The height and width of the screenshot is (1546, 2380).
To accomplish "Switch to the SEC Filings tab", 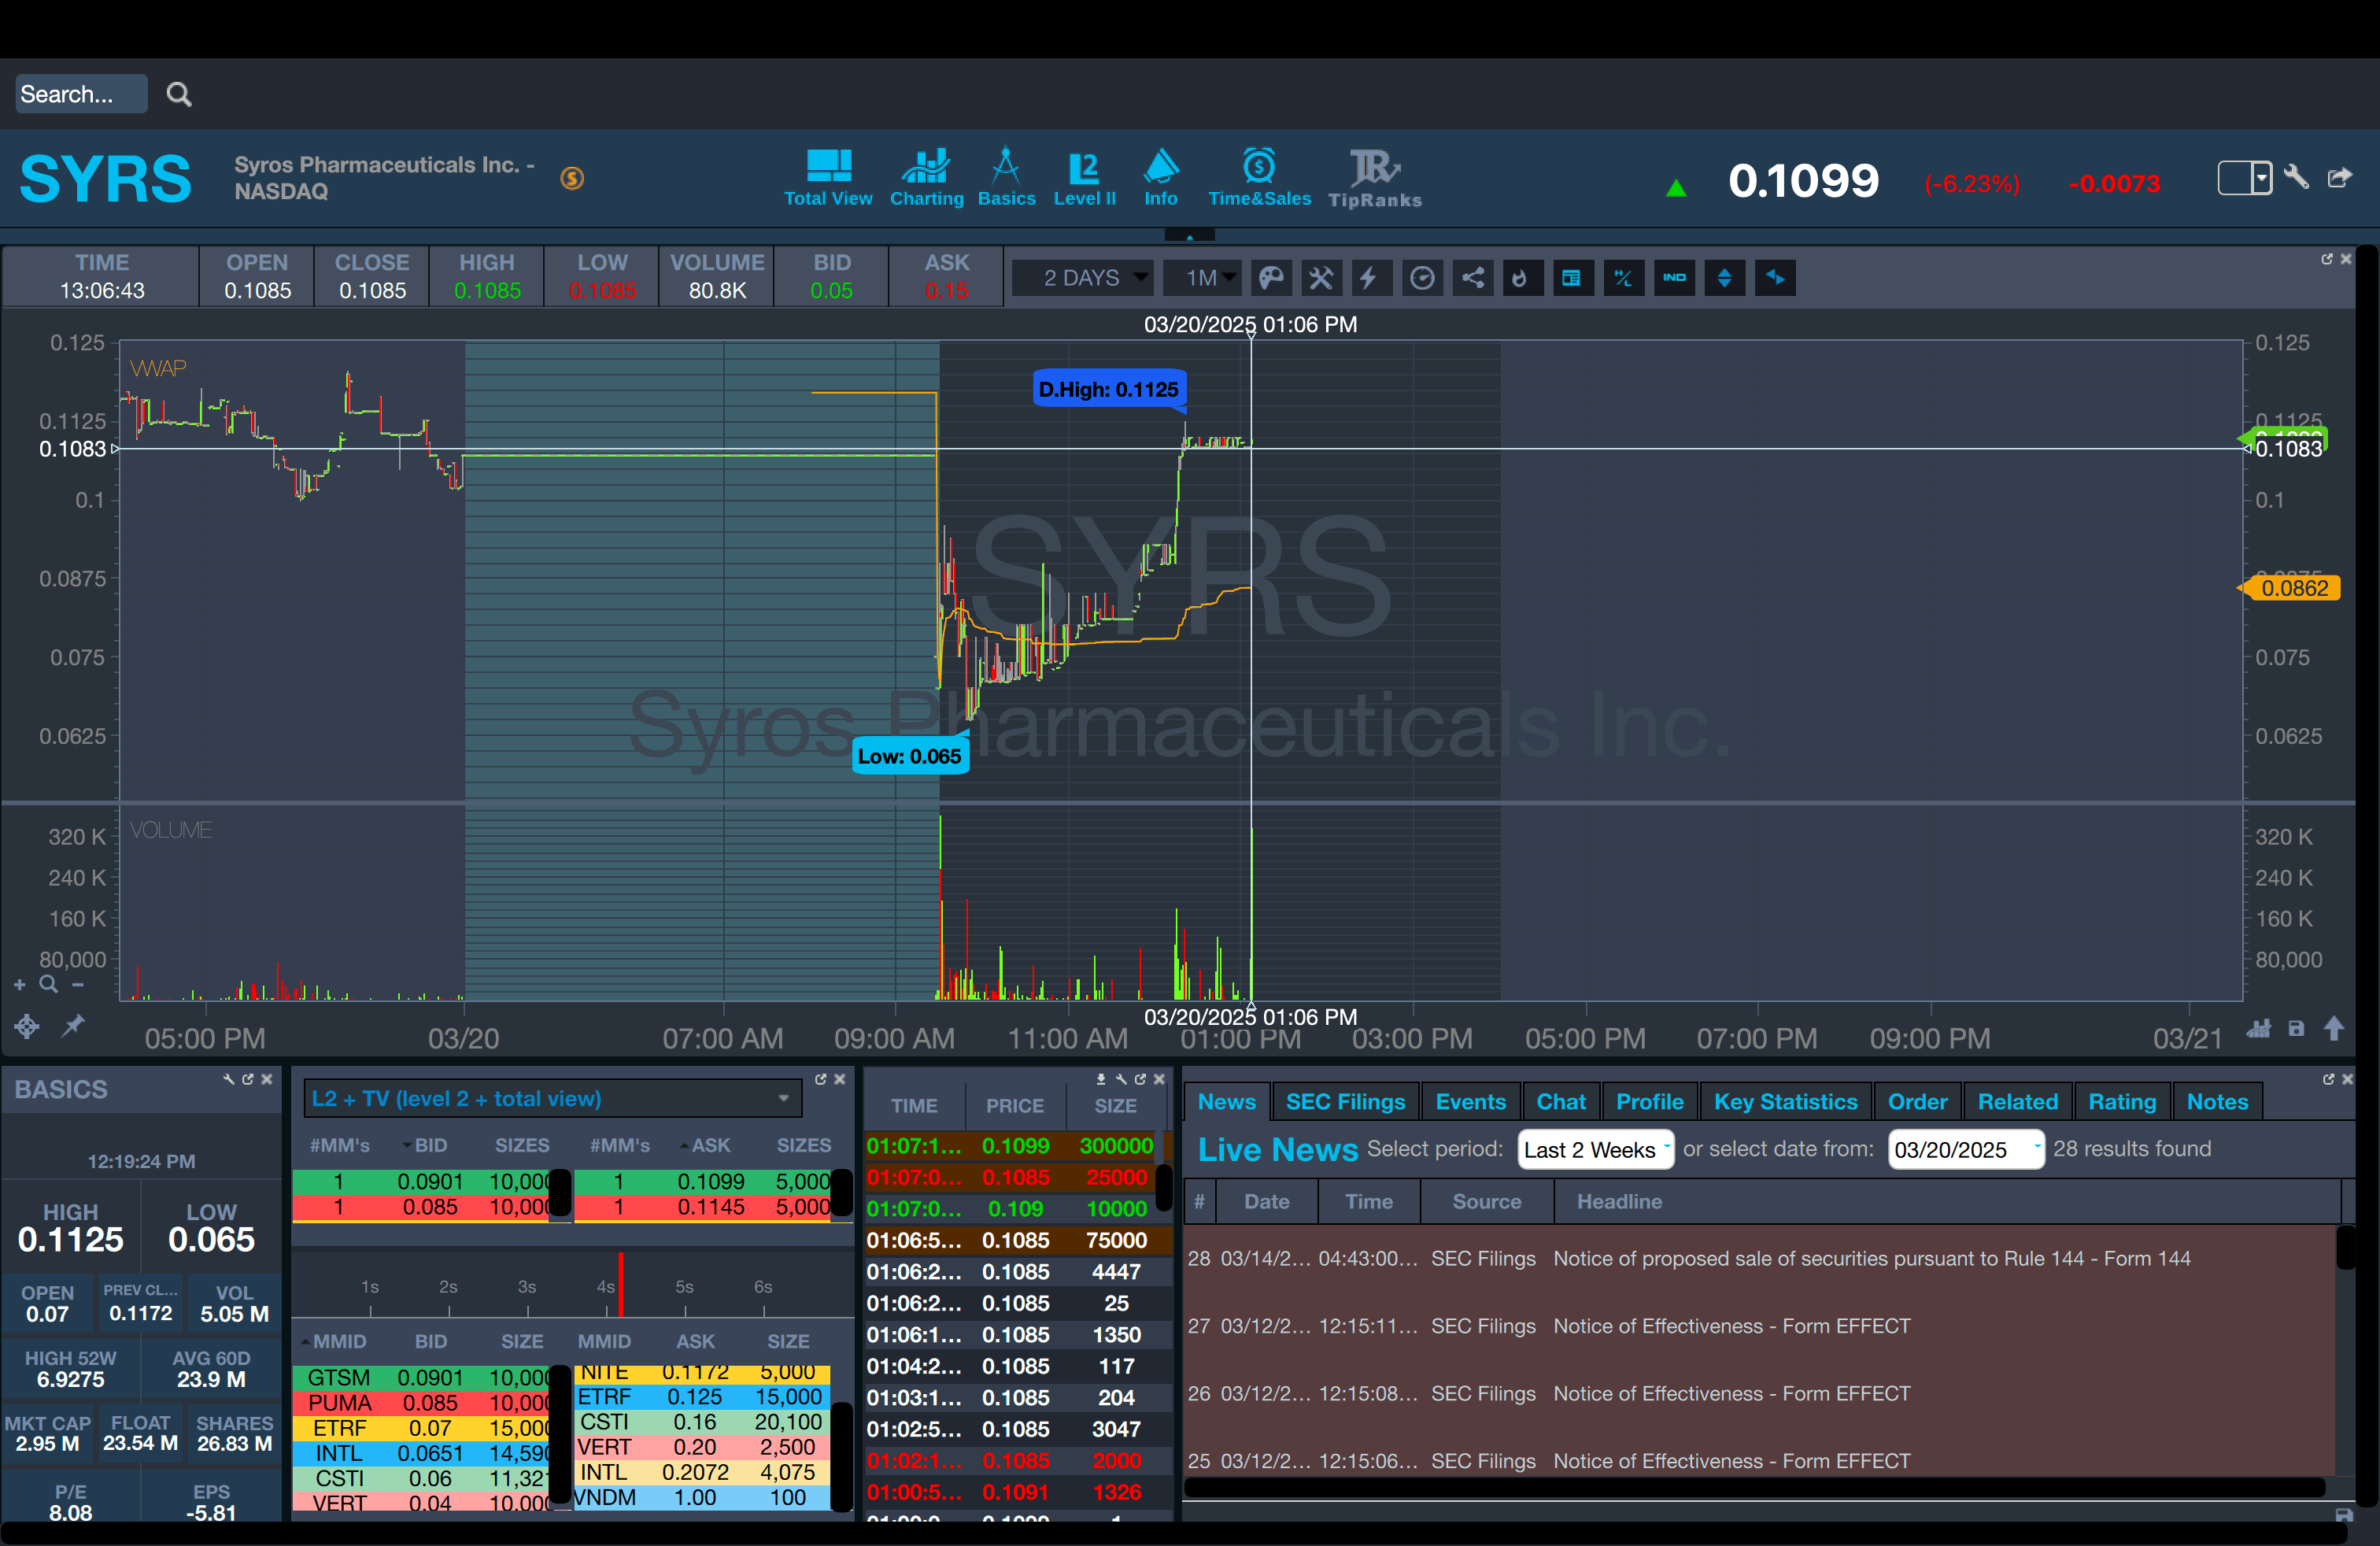I will tap(1345, 1102).
